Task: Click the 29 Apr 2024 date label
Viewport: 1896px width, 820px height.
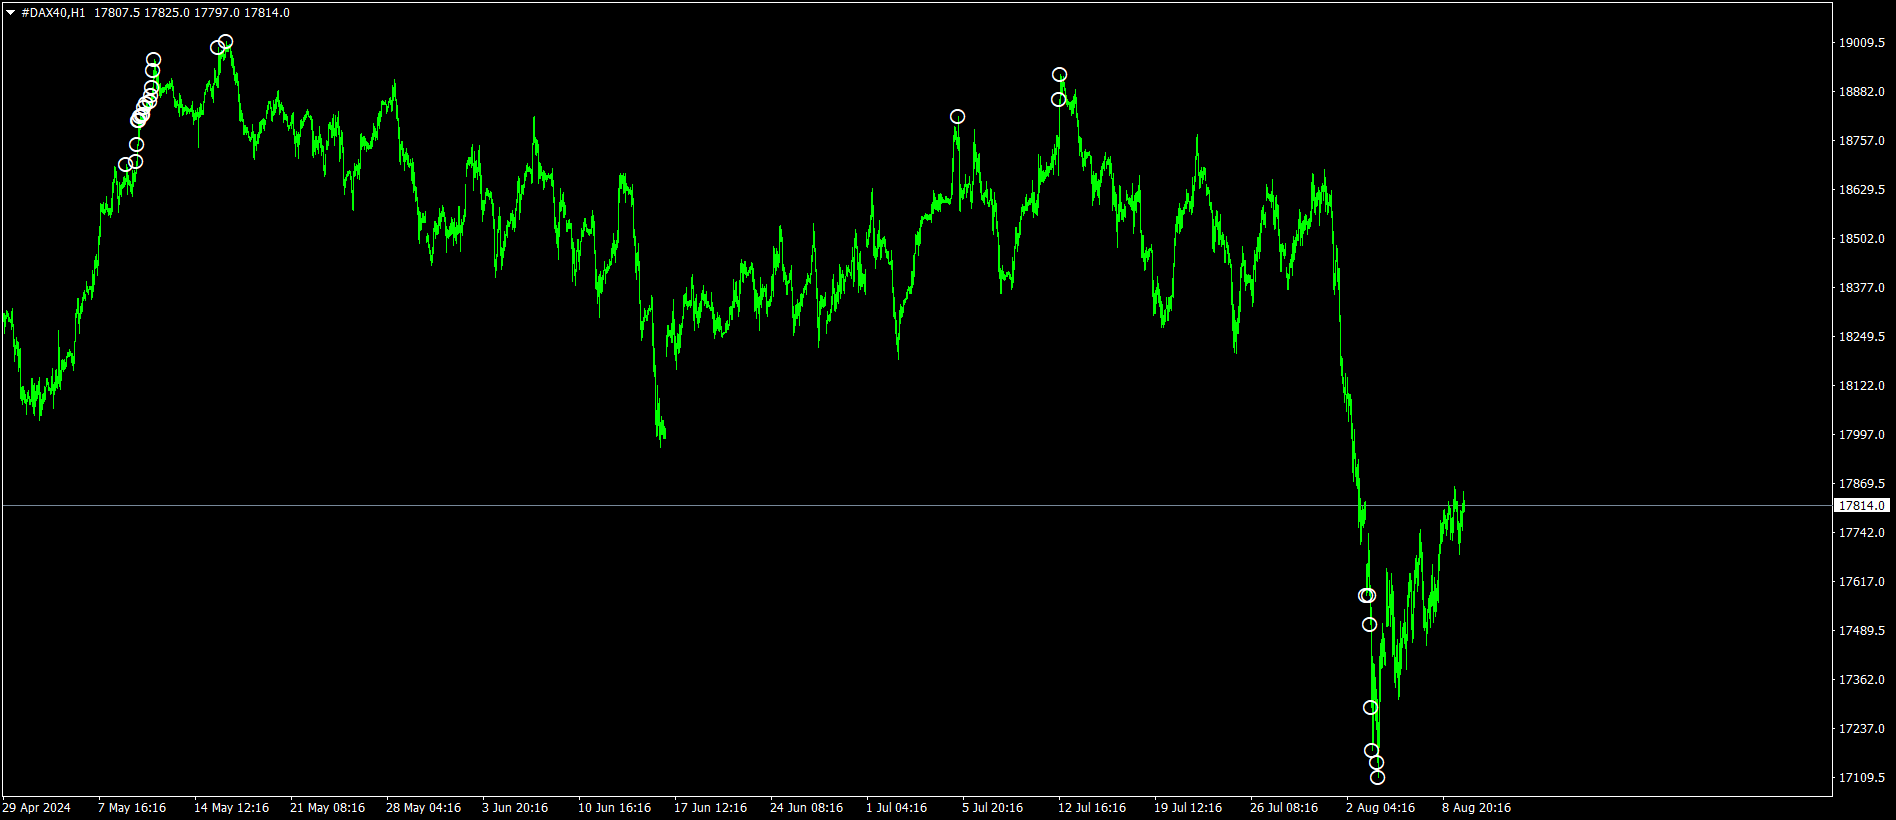Action: click(x=37, y=808)
